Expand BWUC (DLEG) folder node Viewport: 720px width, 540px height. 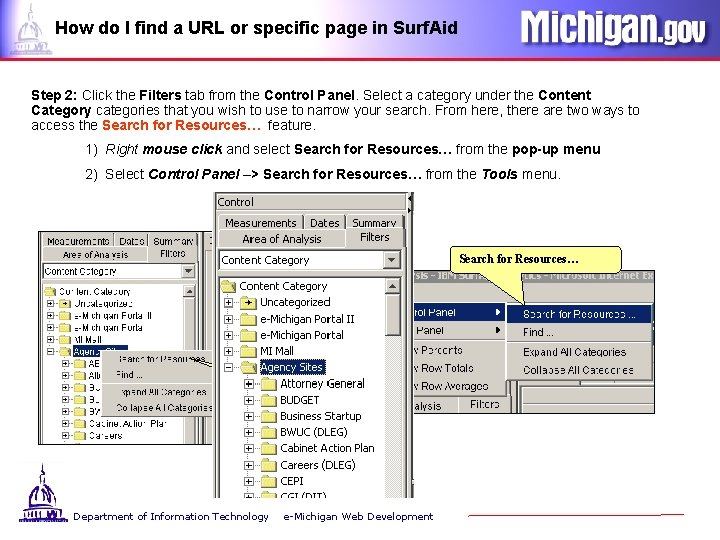point(248,432)
